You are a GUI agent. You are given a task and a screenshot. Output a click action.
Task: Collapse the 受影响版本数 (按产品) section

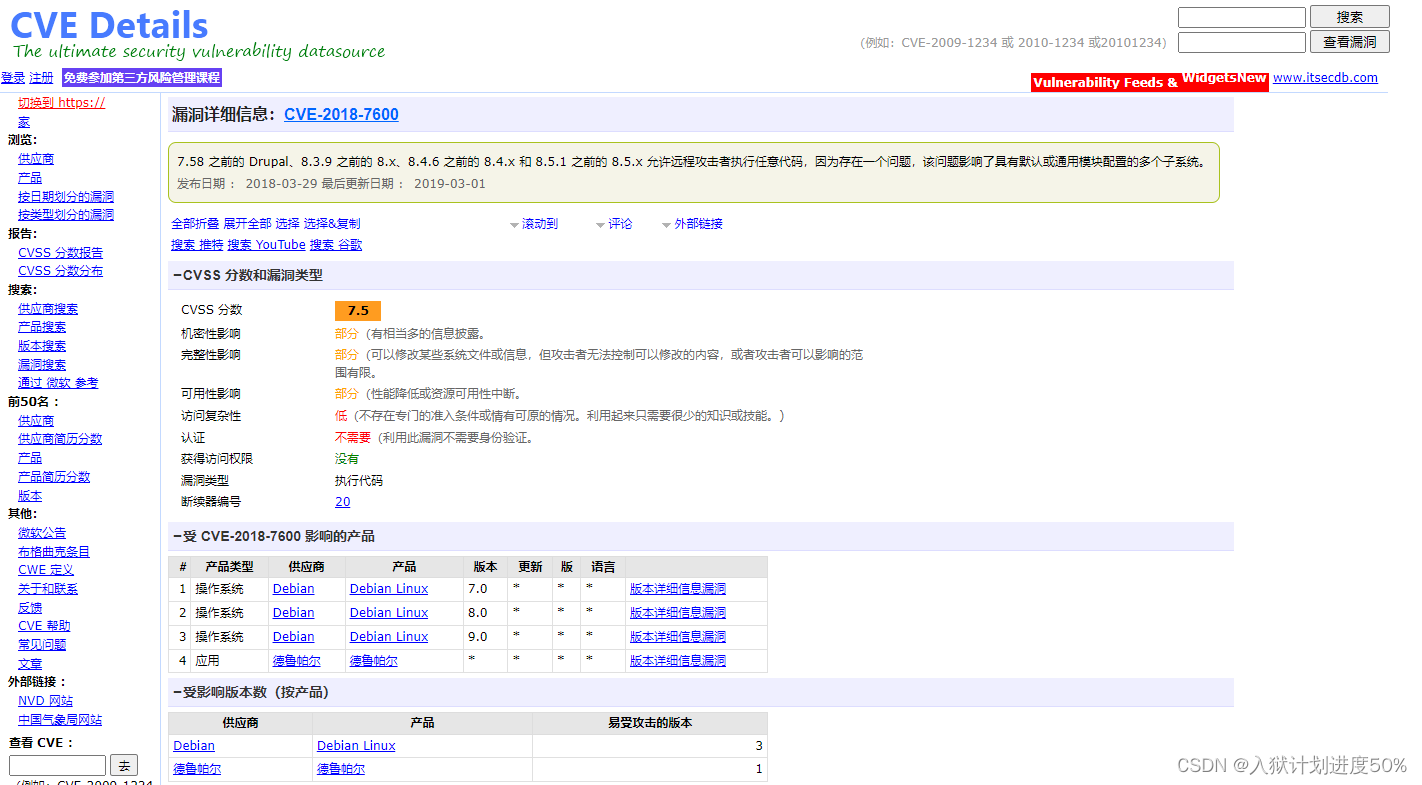click(177, 692)
